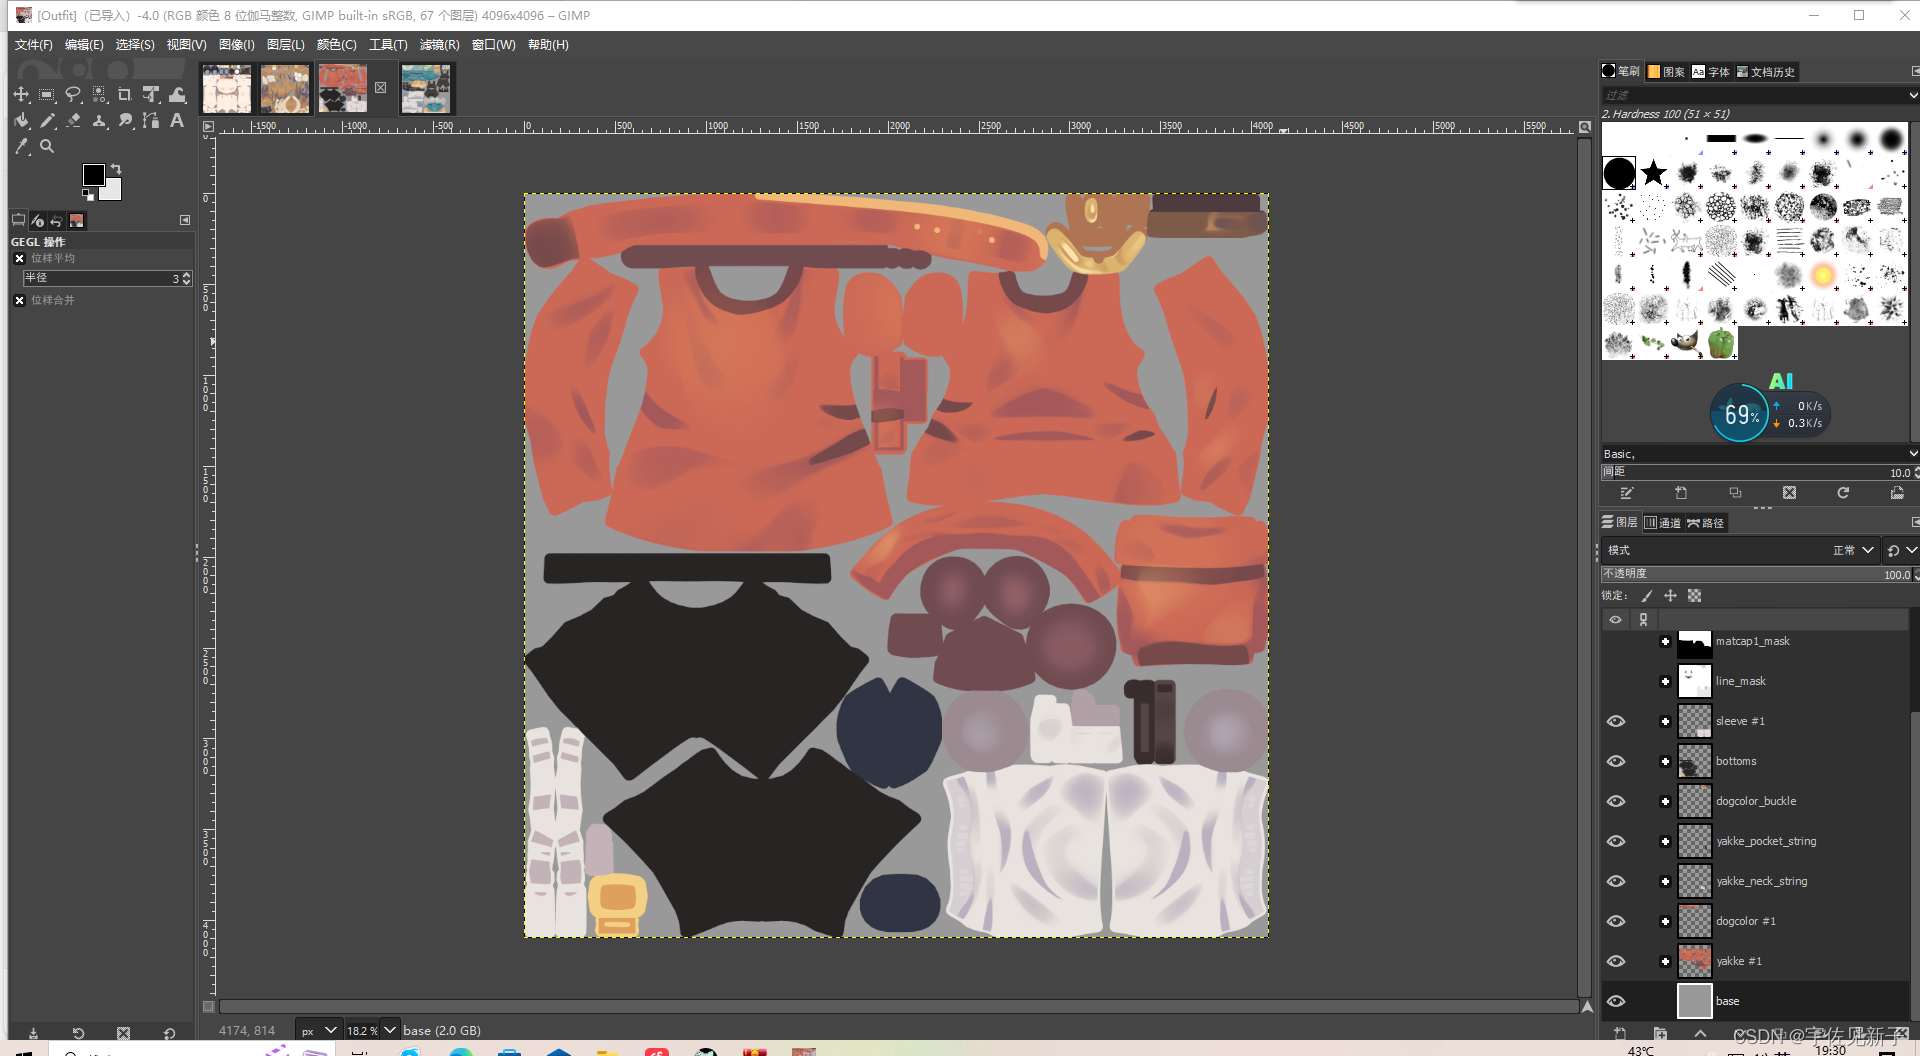Hide the dogcolor_buckle layer
The height and width of the screenshot is (1056, 1920).
coord(1616,801)
